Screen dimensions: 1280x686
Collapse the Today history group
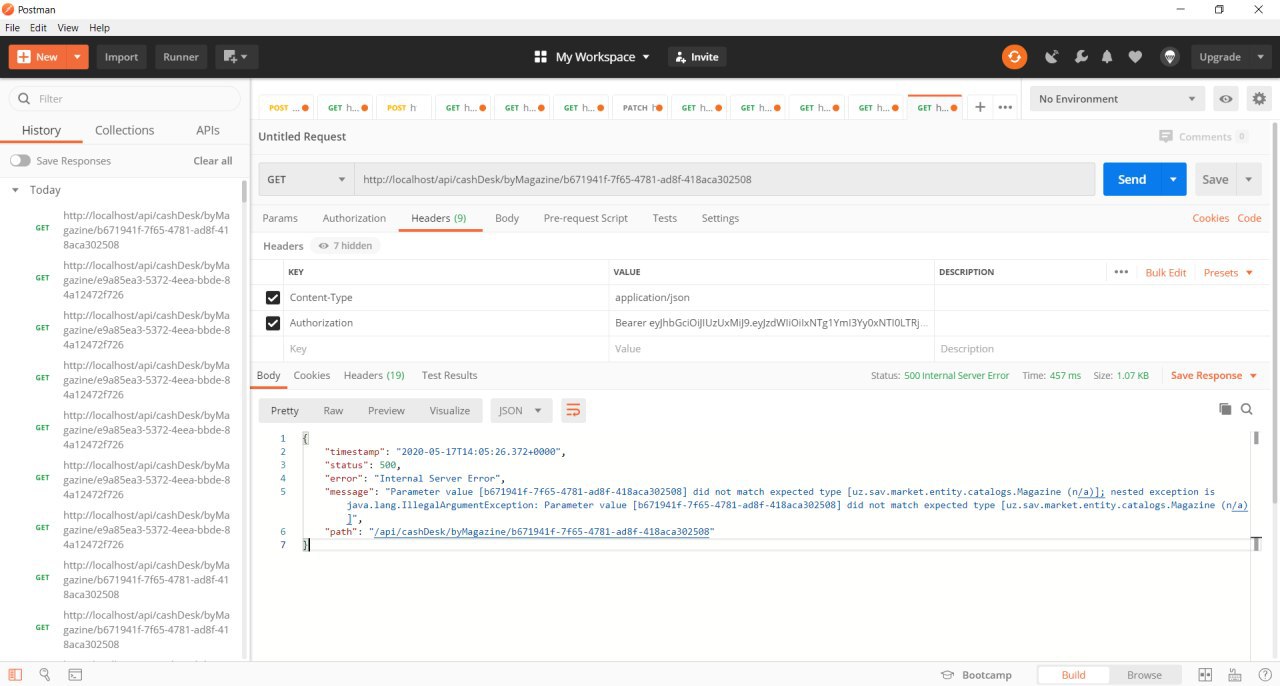[15, 190]
